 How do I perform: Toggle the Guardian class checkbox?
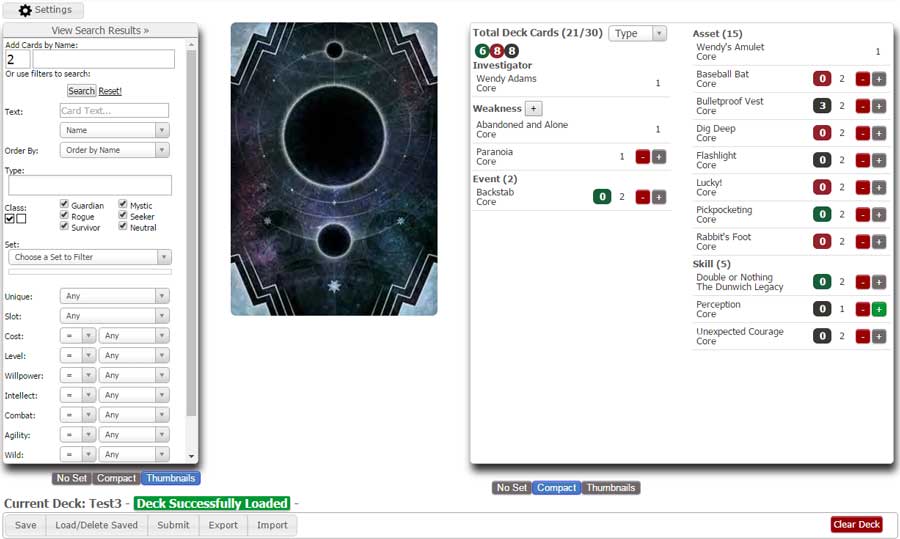click(x=64, y=204)
